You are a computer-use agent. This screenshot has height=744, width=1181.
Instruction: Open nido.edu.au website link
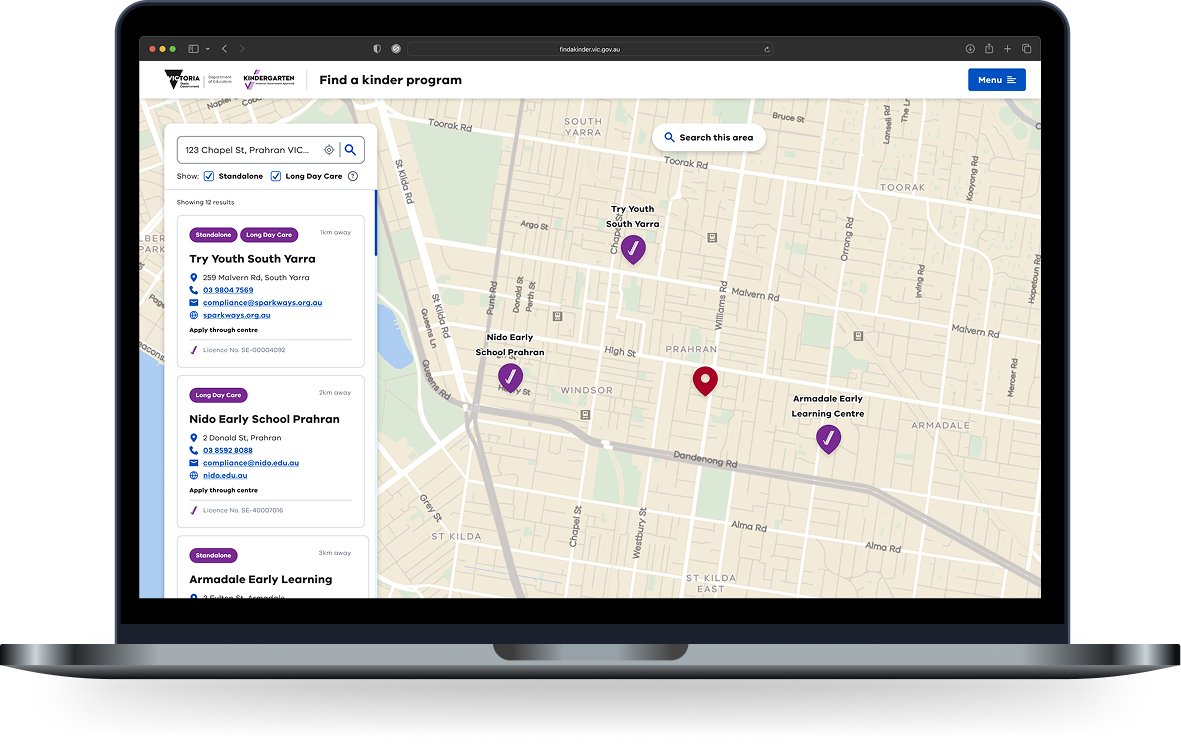point(224,476)
